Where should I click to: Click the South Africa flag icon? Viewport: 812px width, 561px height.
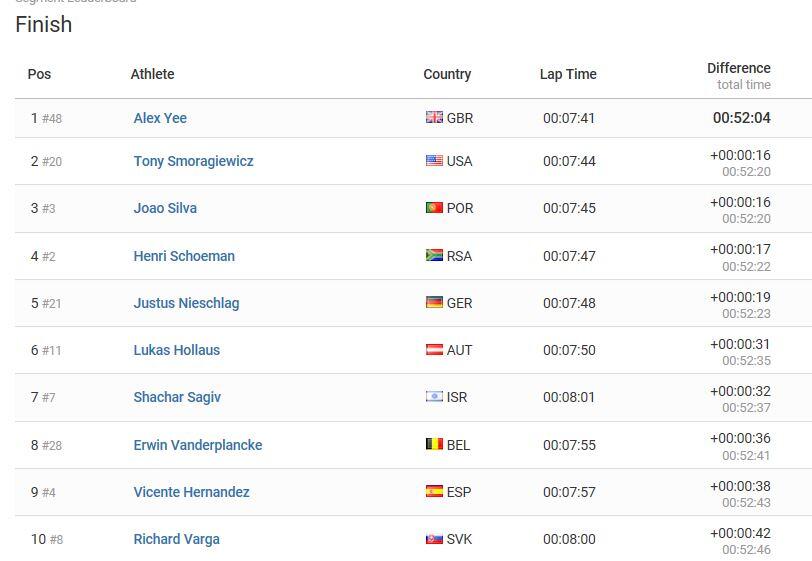pos(434,255)
